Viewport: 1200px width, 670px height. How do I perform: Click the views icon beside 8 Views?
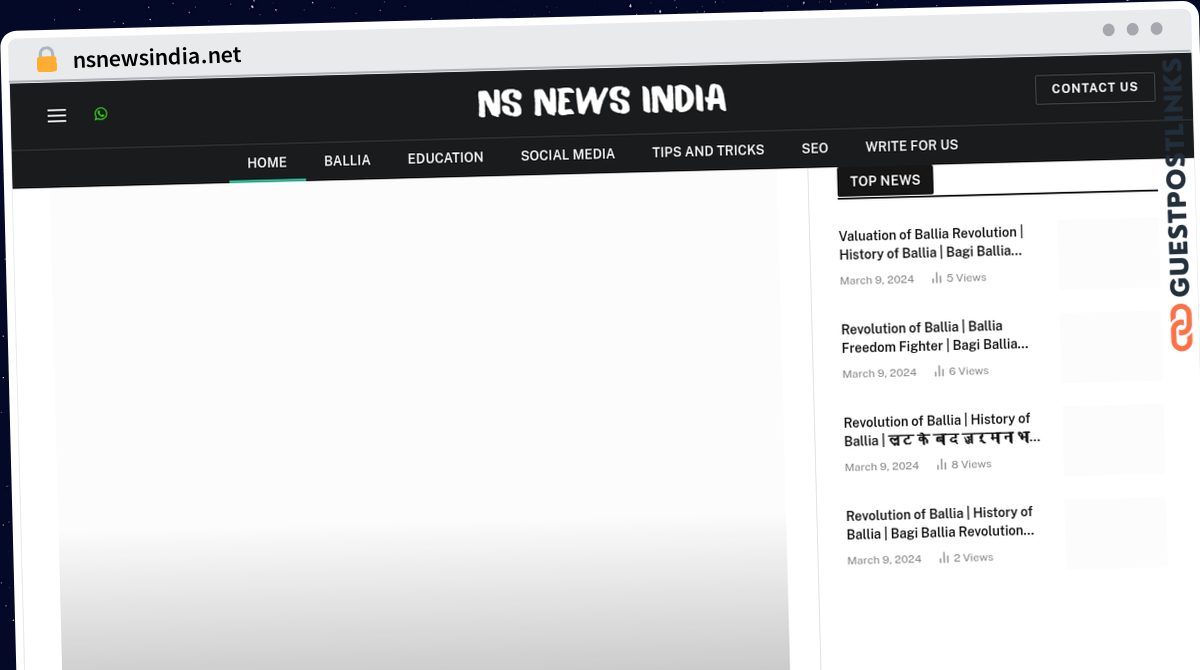click(x=942, y=464)
